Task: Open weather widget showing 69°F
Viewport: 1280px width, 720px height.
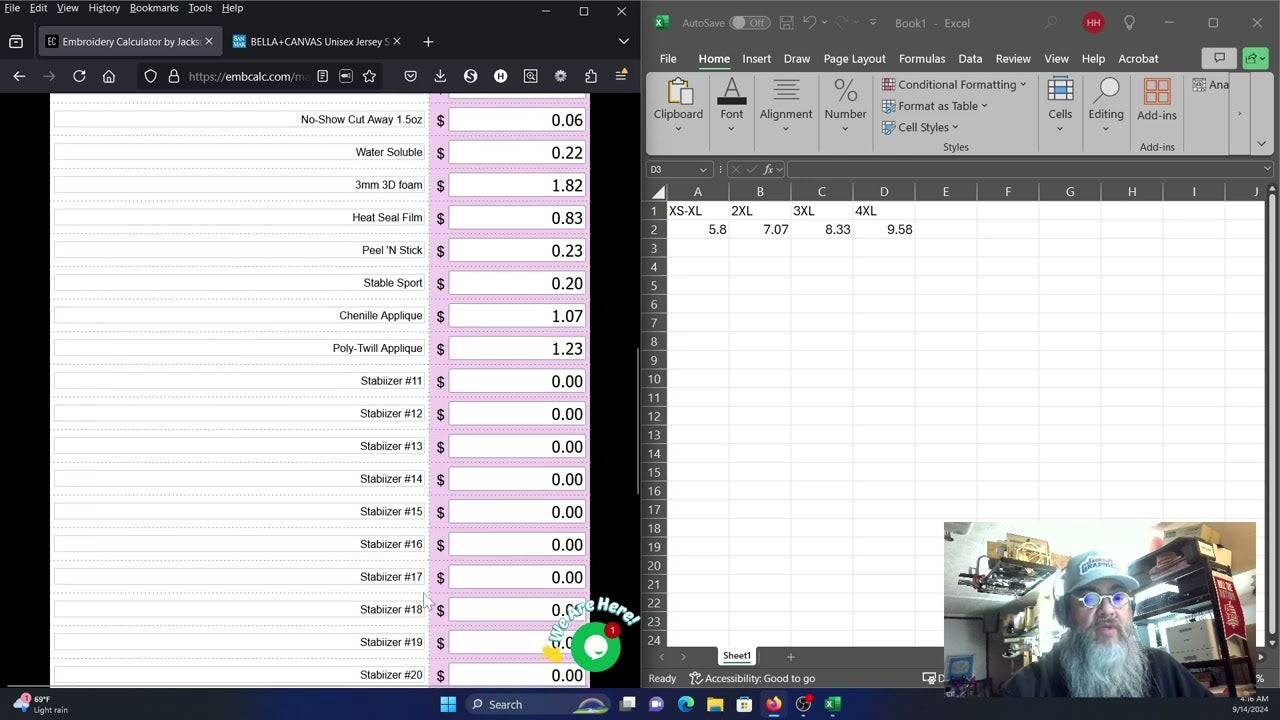Action: click(40, 704)
